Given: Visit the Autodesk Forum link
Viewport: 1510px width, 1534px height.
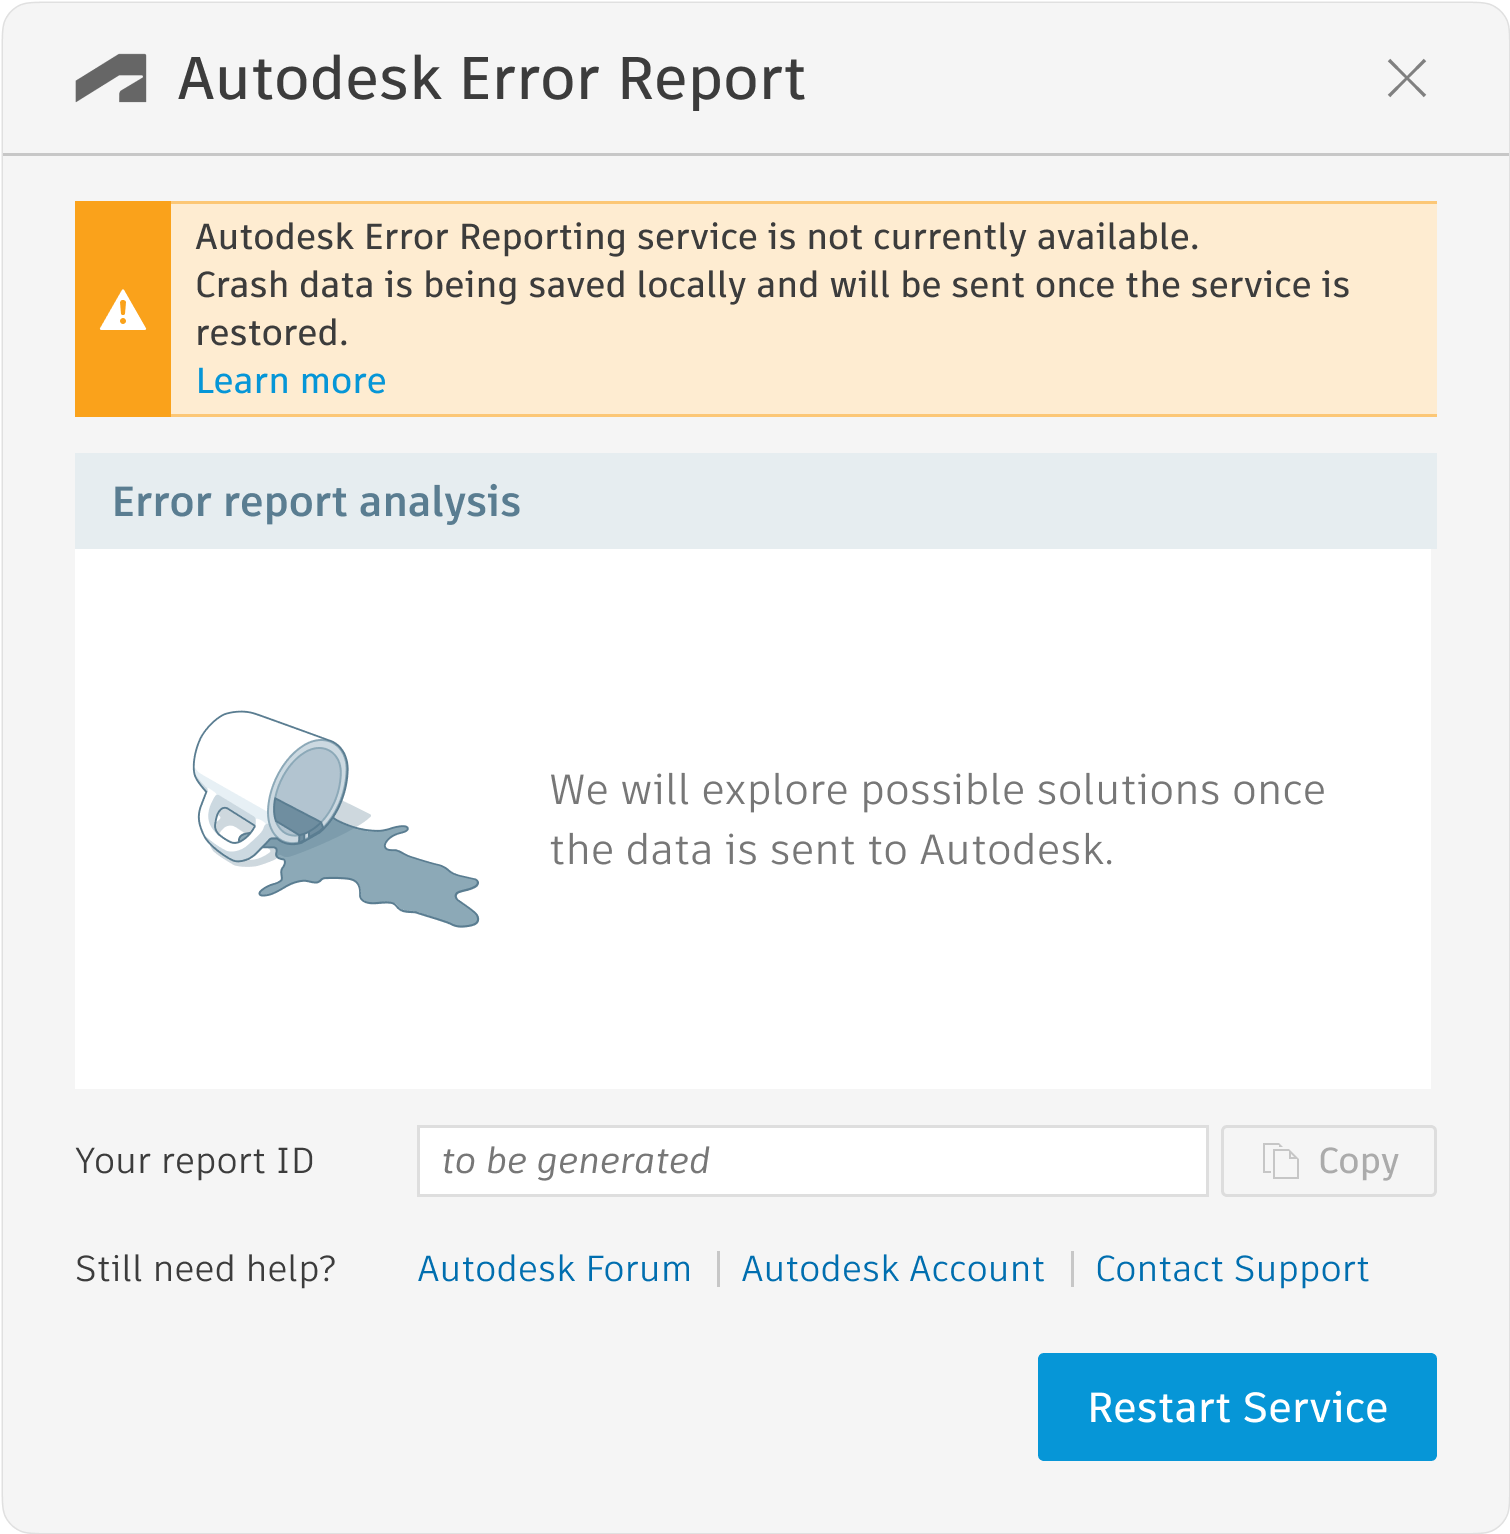Looking at the screenshot, I should 554,1268.
